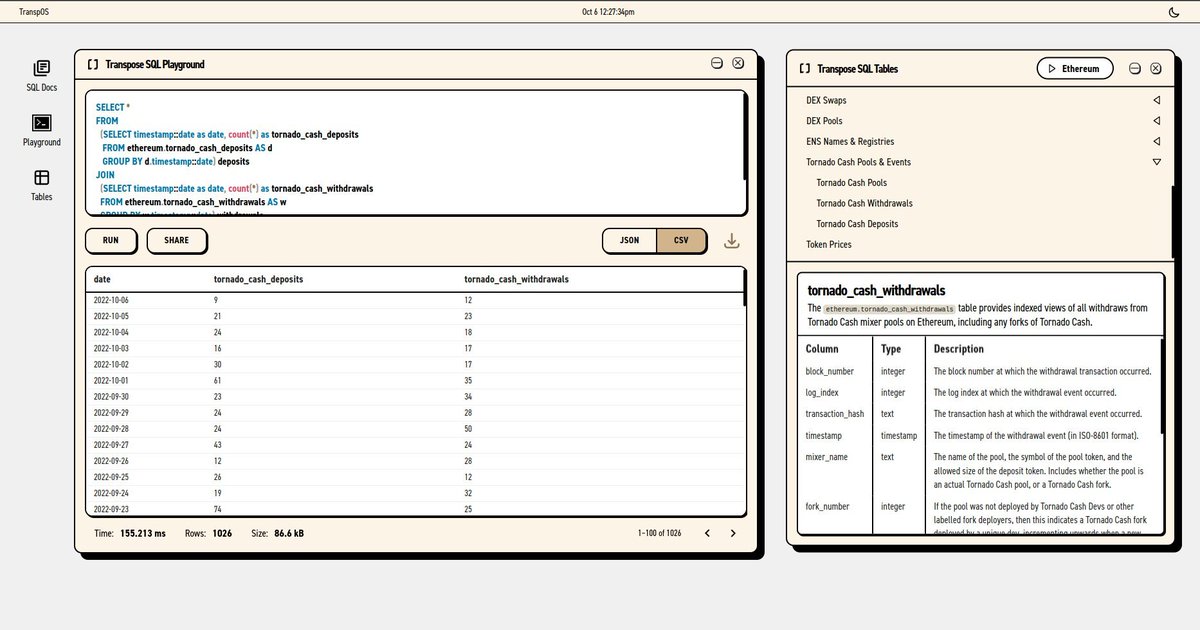Download query results with arrow icon
This screenshot has height=630, width=1200.
pos(731,241)
